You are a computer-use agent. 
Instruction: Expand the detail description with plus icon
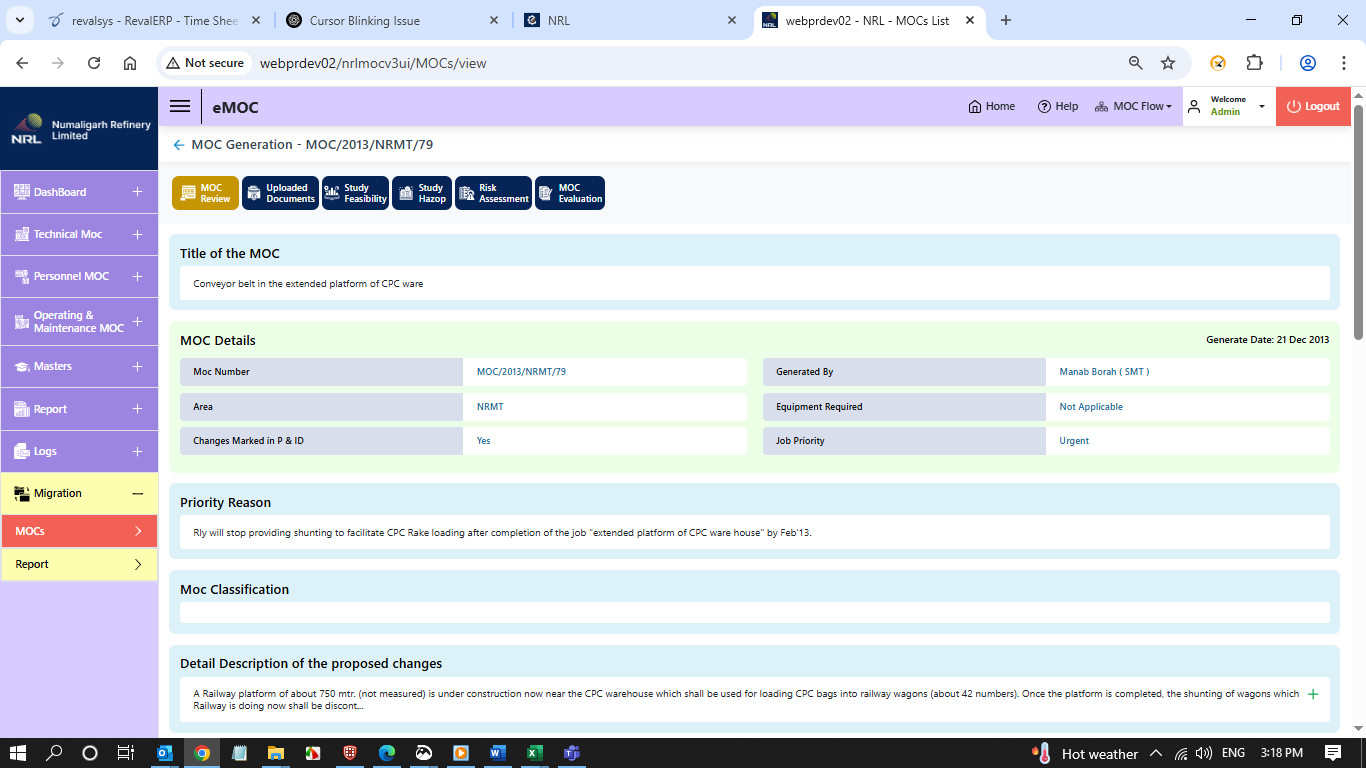click(x=1313, y=694)
